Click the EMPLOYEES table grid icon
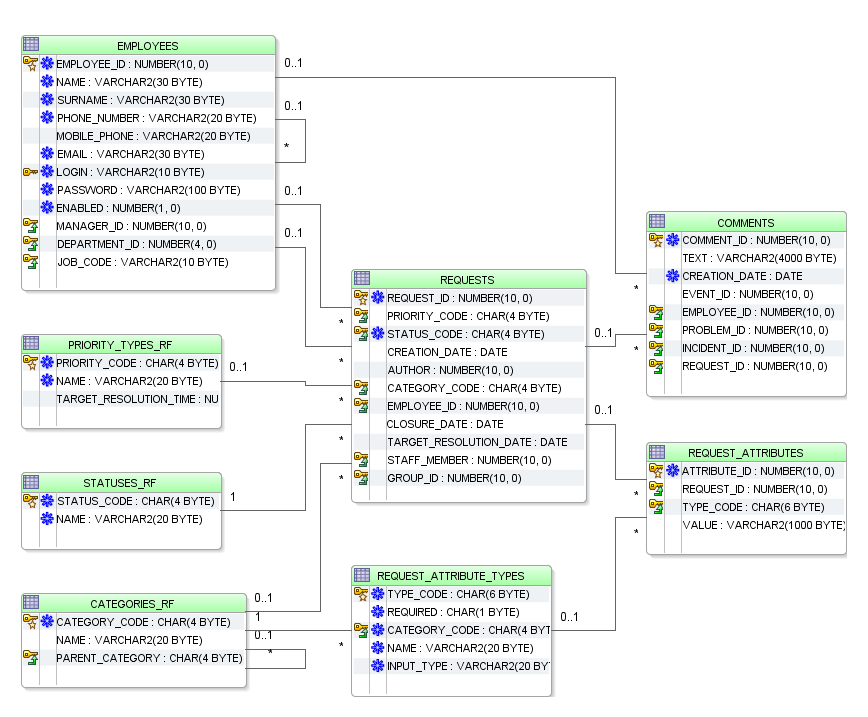The image size is (868, 717). pos(31,44)
